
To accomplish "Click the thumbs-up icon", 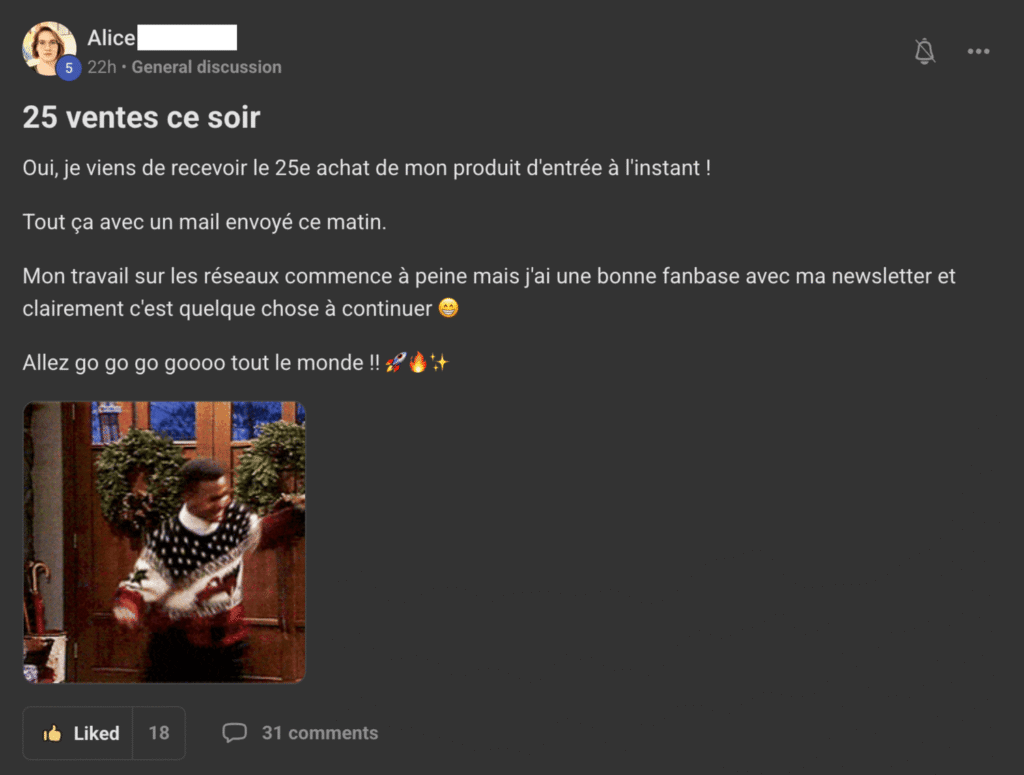I will click(x=52, y=733).
